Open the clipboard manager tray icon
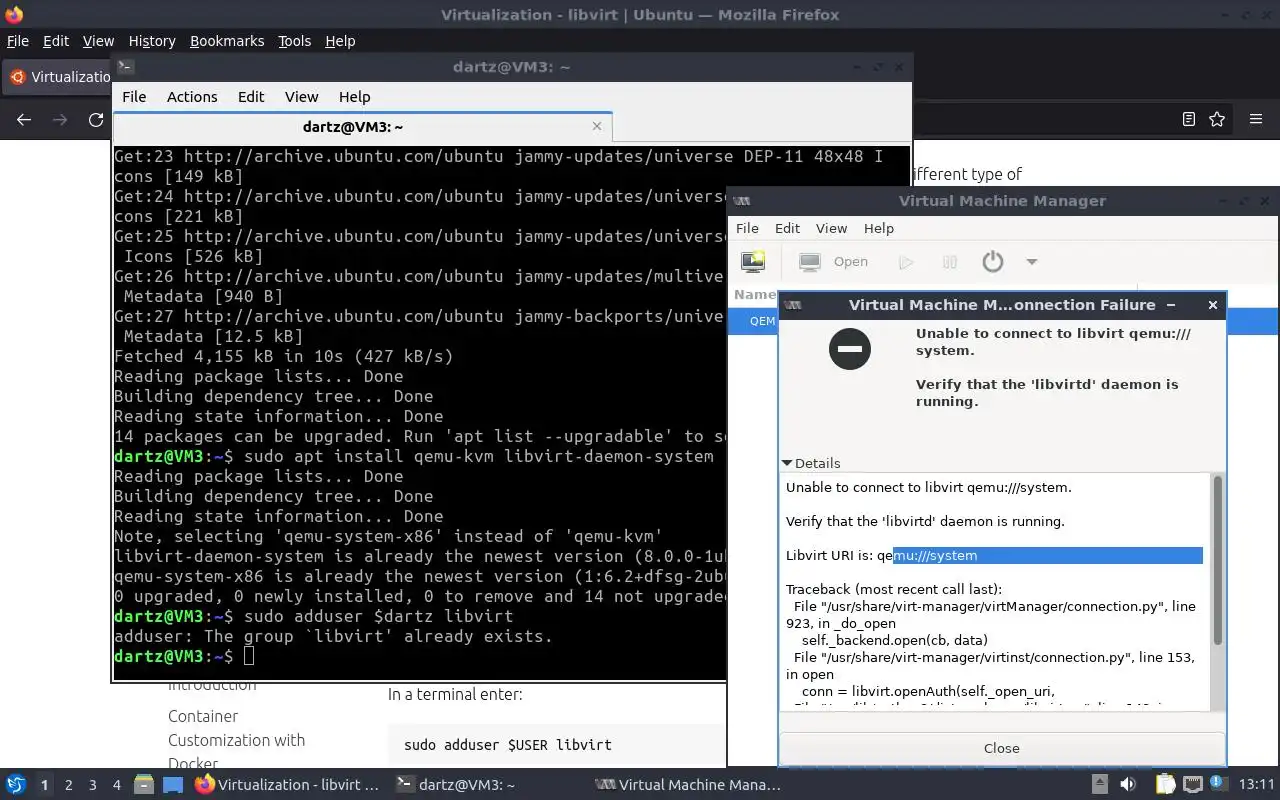1280x800 pixels. click(1165, 785)
